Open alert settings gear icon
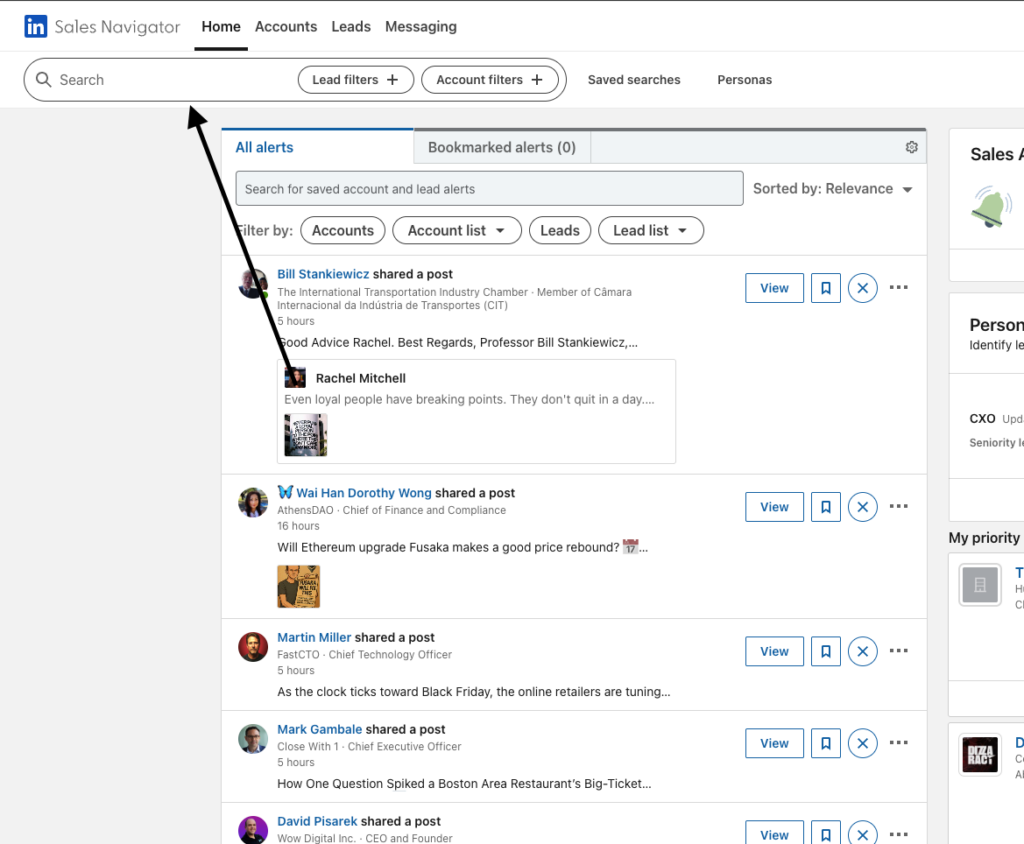 point(911,147)
